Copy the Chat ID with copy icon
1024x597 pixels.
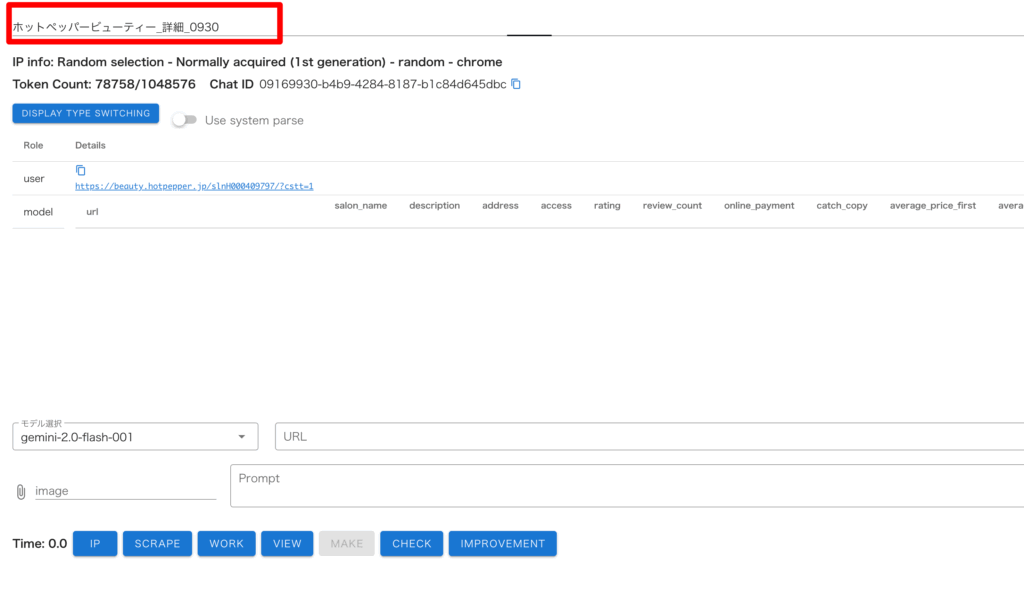pos(516,85)
